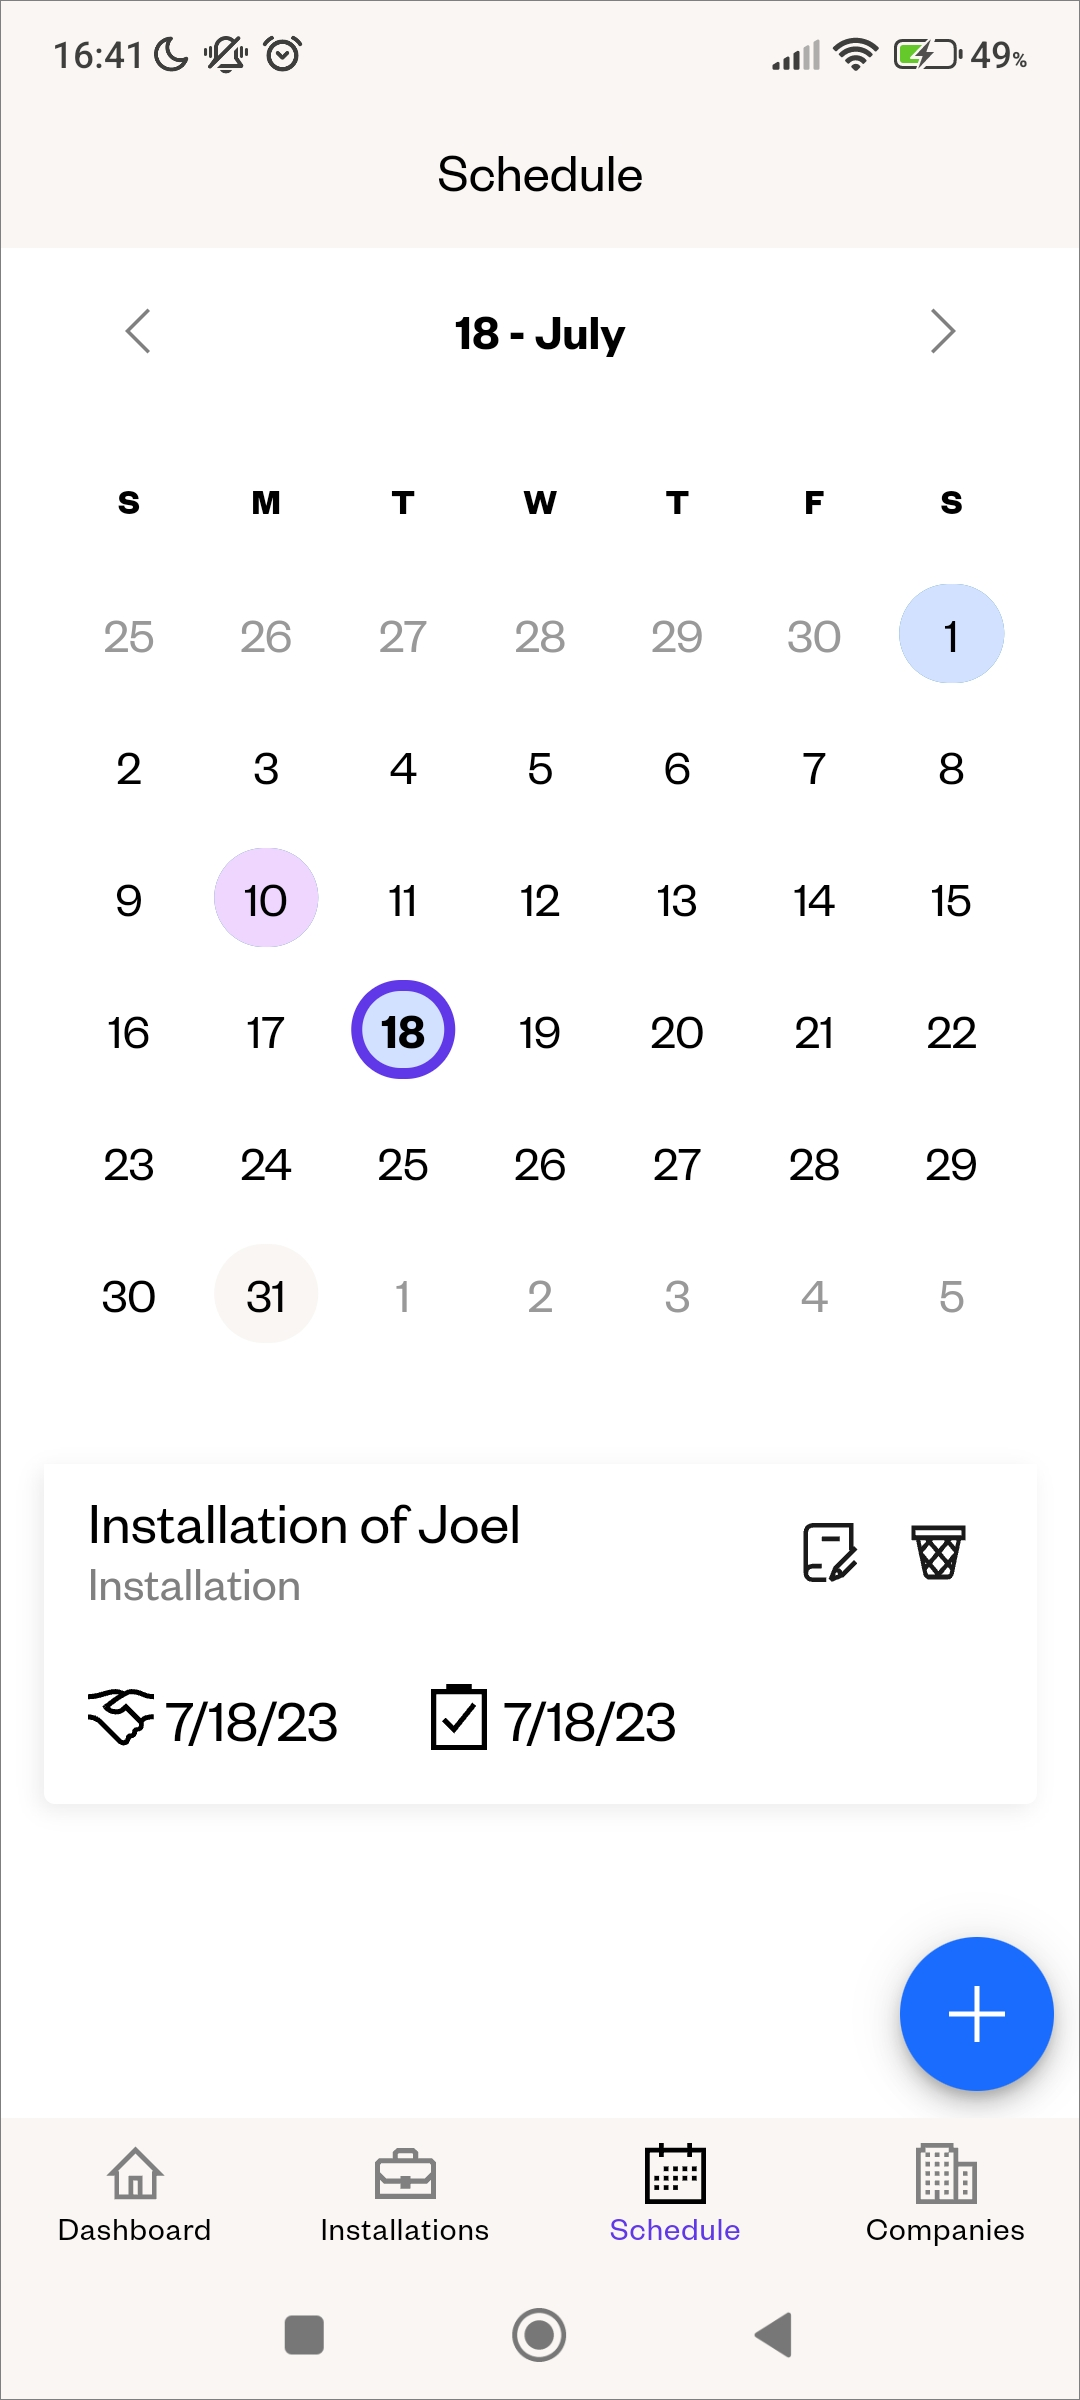Advance to next month with right chevron
1080x2400 pixels.
point(942,331)
